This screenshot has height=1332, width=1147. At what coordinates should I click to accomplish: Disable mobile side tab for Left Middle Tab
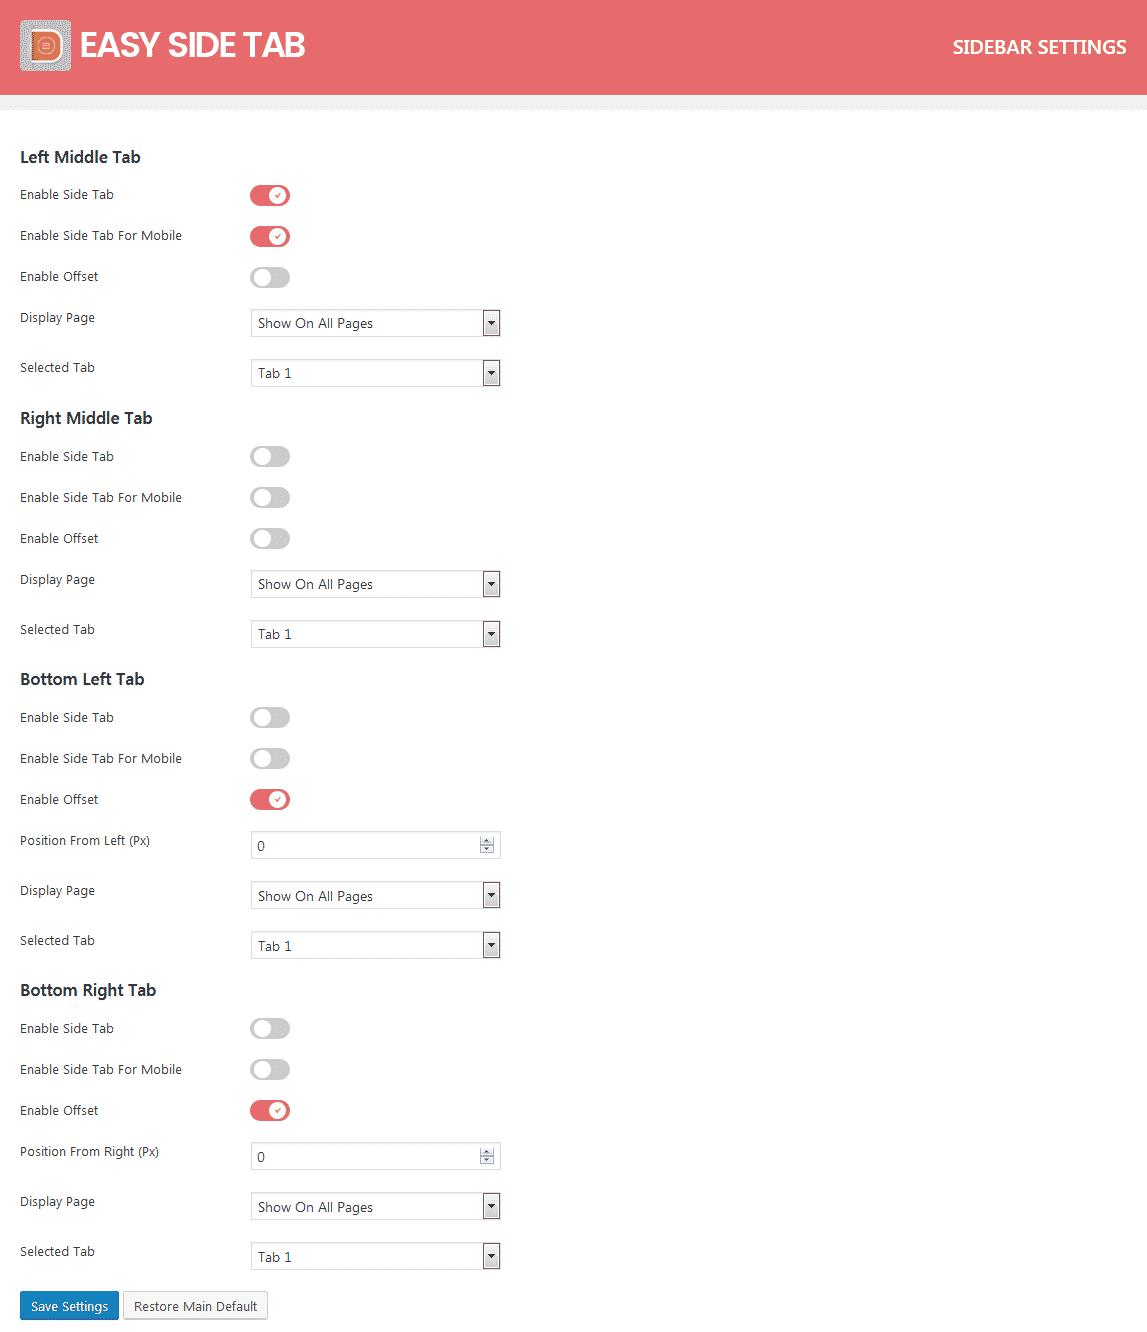tap(269, 236)
